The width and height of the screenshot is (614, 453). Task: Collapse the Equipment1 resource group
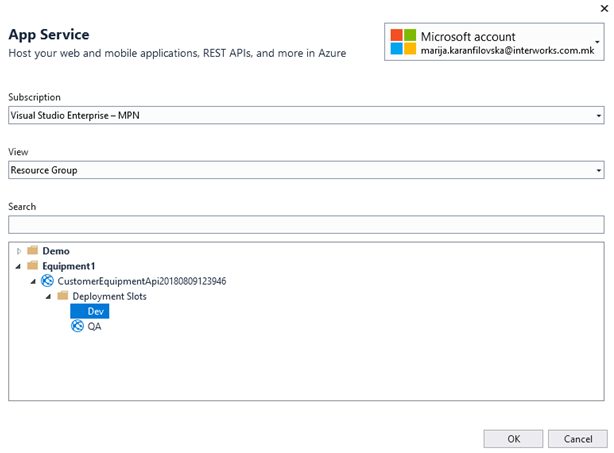18,266
